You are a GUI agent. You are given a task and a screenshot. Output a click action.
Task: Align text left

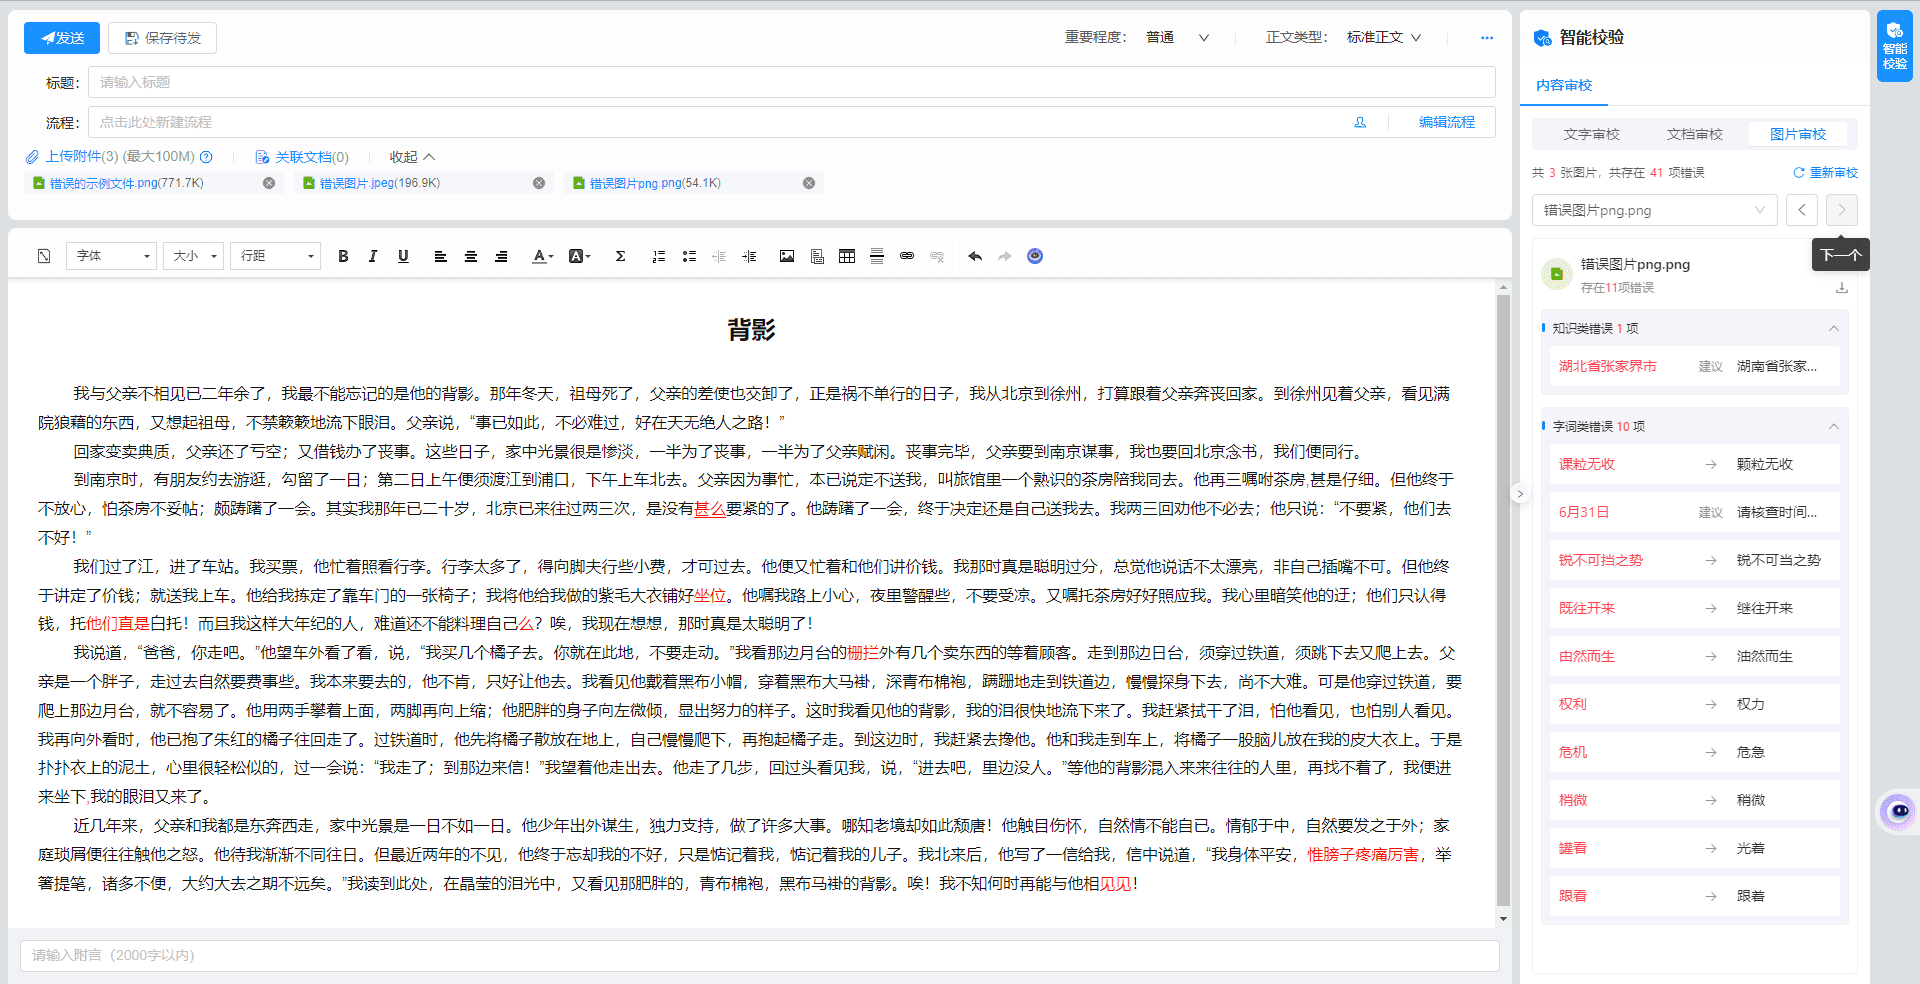pyautogui.click(x=440, y=256)
